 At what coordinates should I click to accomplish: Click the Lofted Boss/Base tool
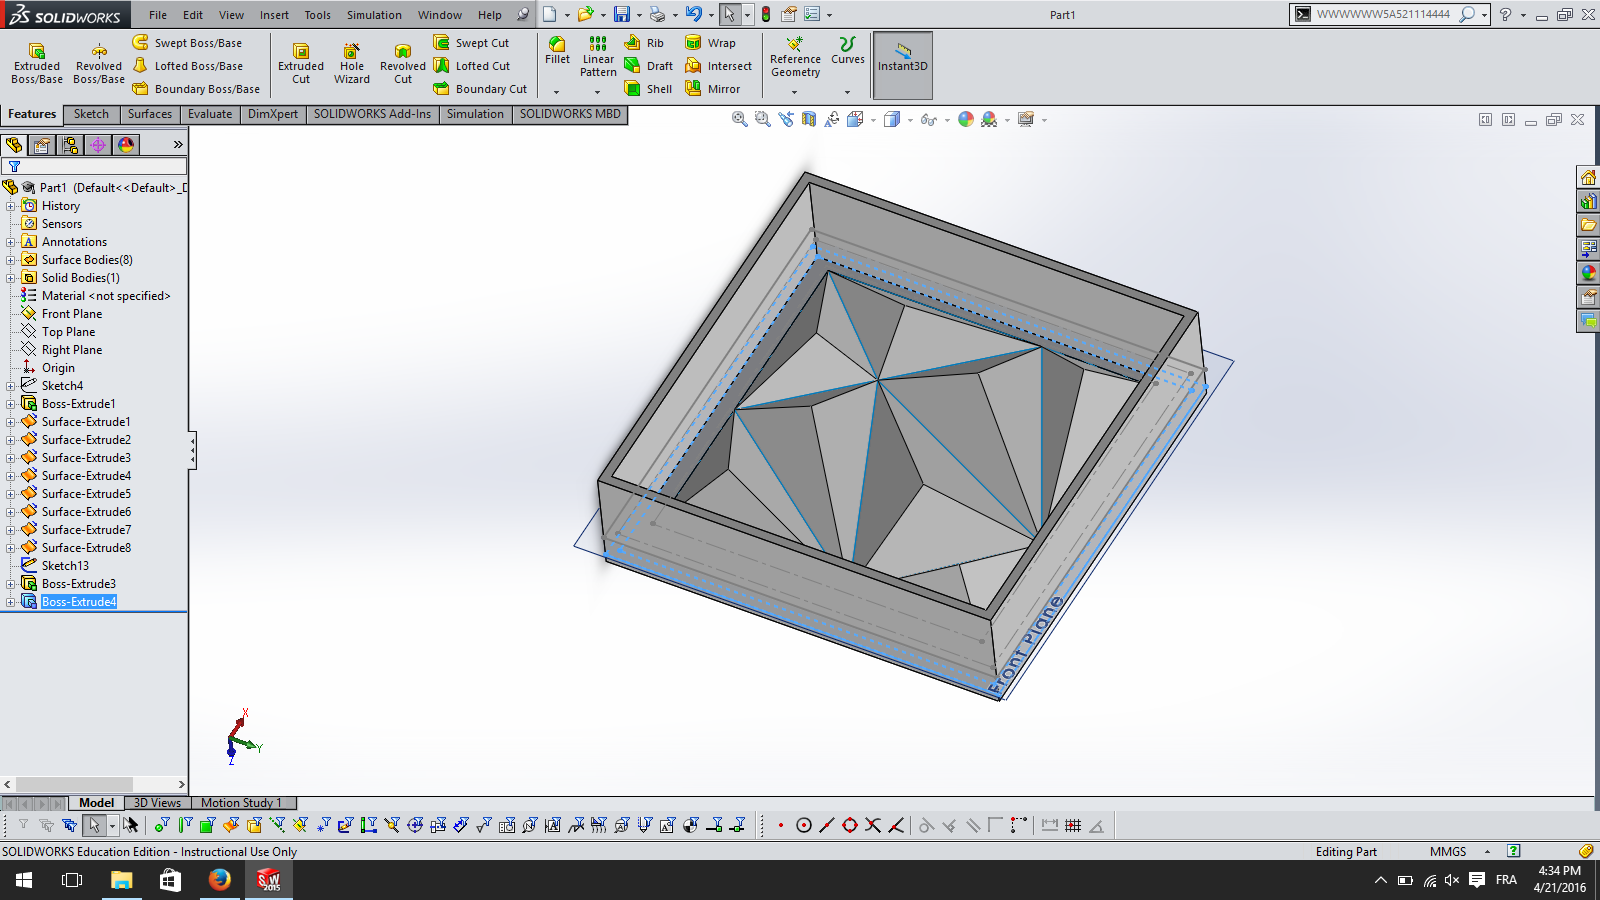(188, 66)
